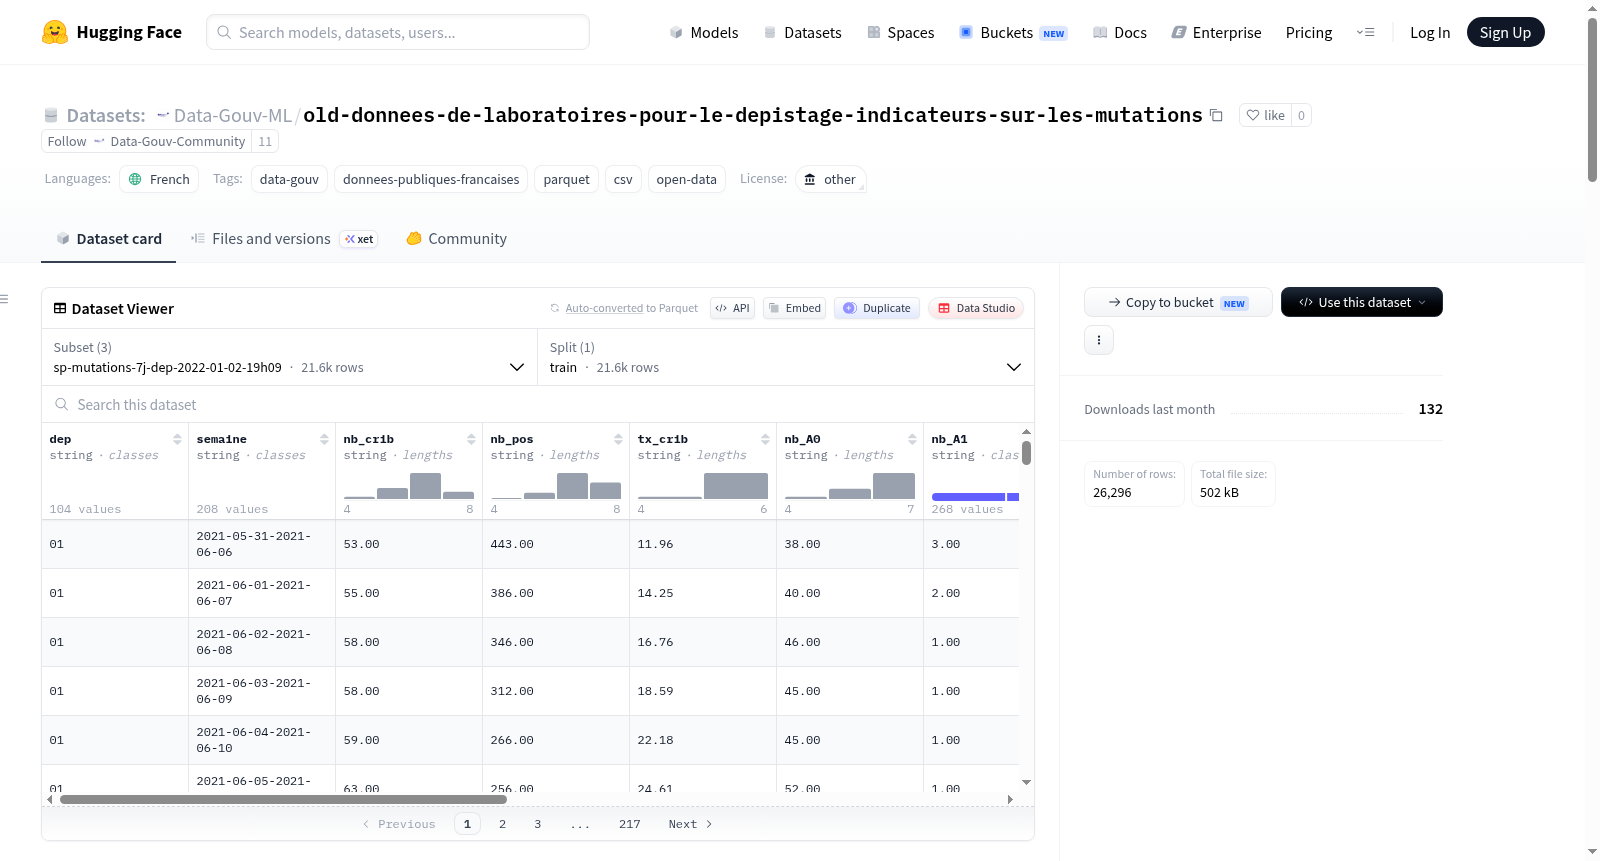Sort the nb_A0 column

912,439
